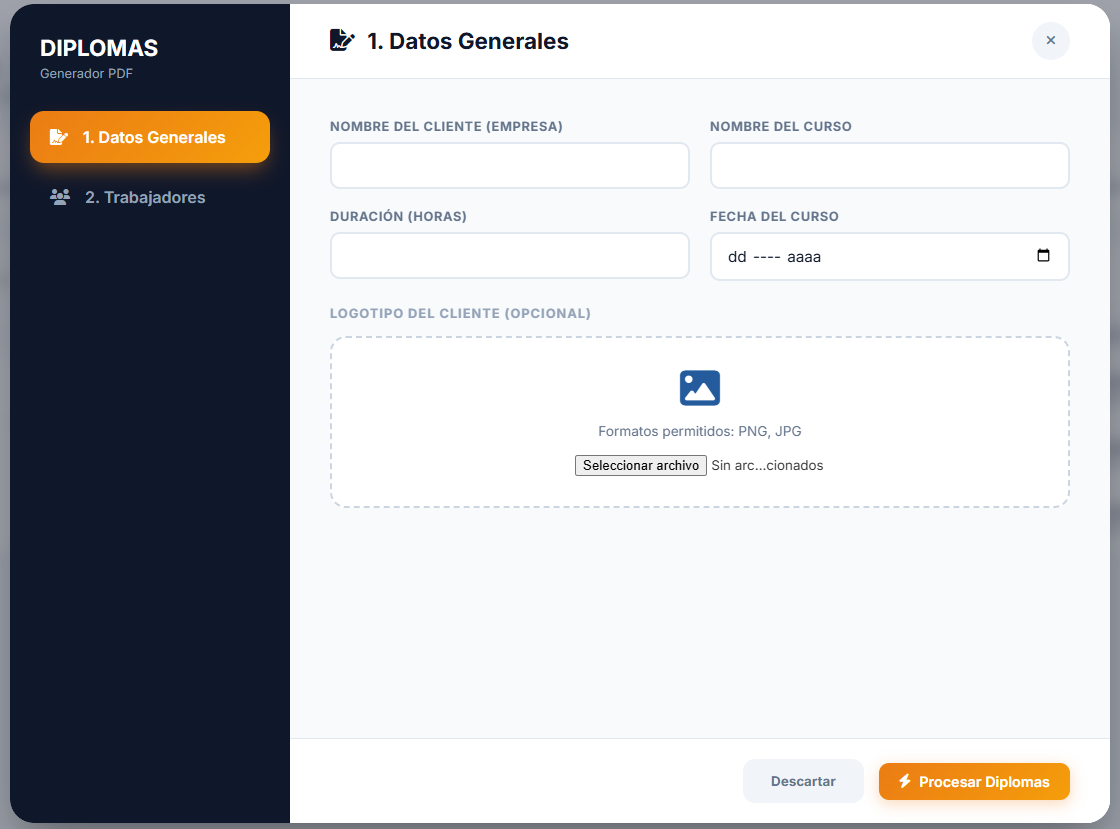Click into the Duración (Horas) field
Screen dimensions: 1120x829
(x=509, y=256)
